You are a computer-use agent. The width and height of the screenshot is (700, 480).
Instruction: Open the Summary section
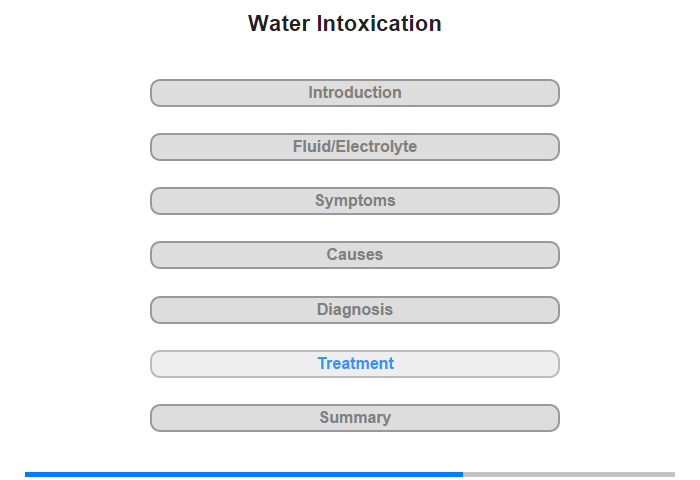coord(355,418)
